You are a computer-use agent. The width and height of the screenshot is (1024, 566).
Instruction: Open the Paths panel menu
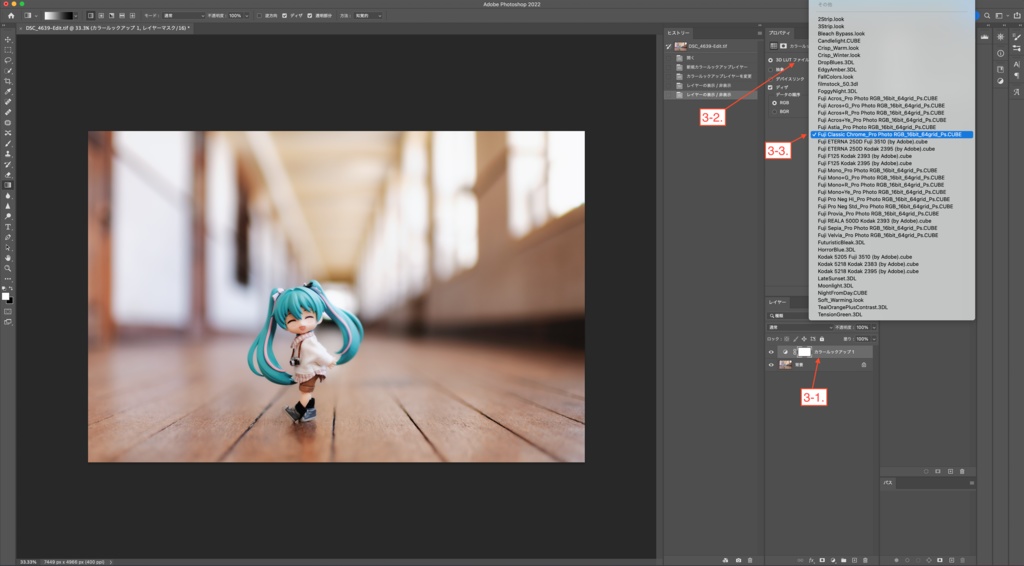tap(972, 483)
